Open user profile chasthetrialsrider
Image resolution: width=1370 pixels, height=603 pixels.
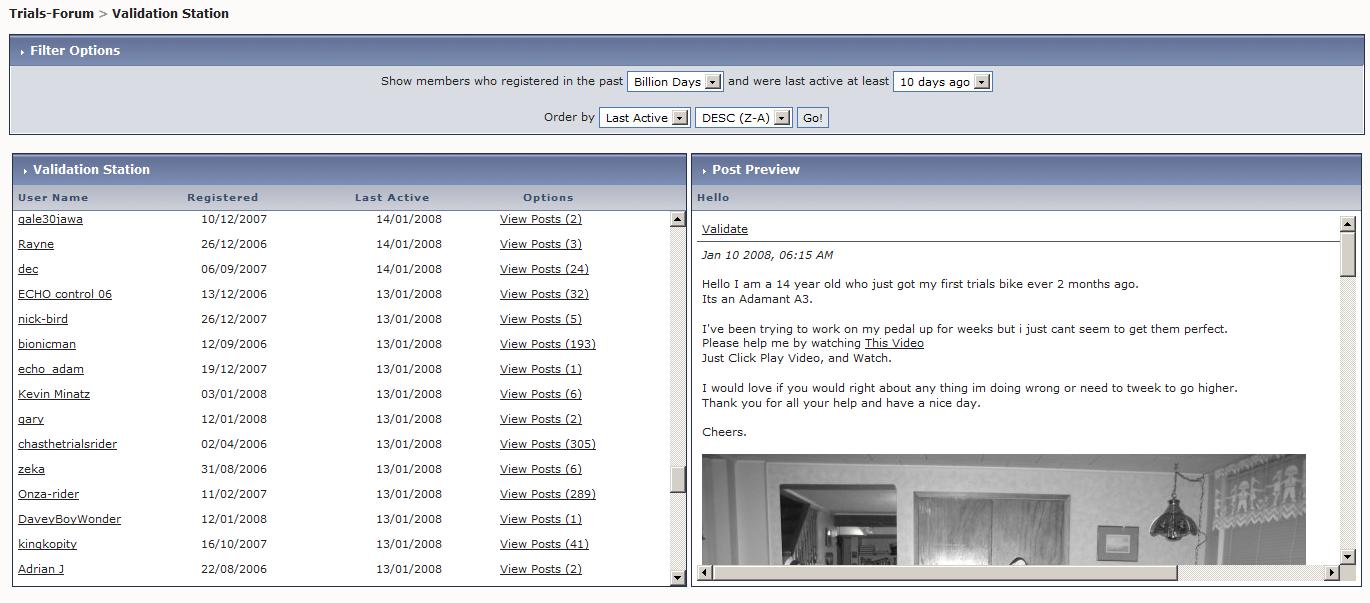tap(67, 444)
